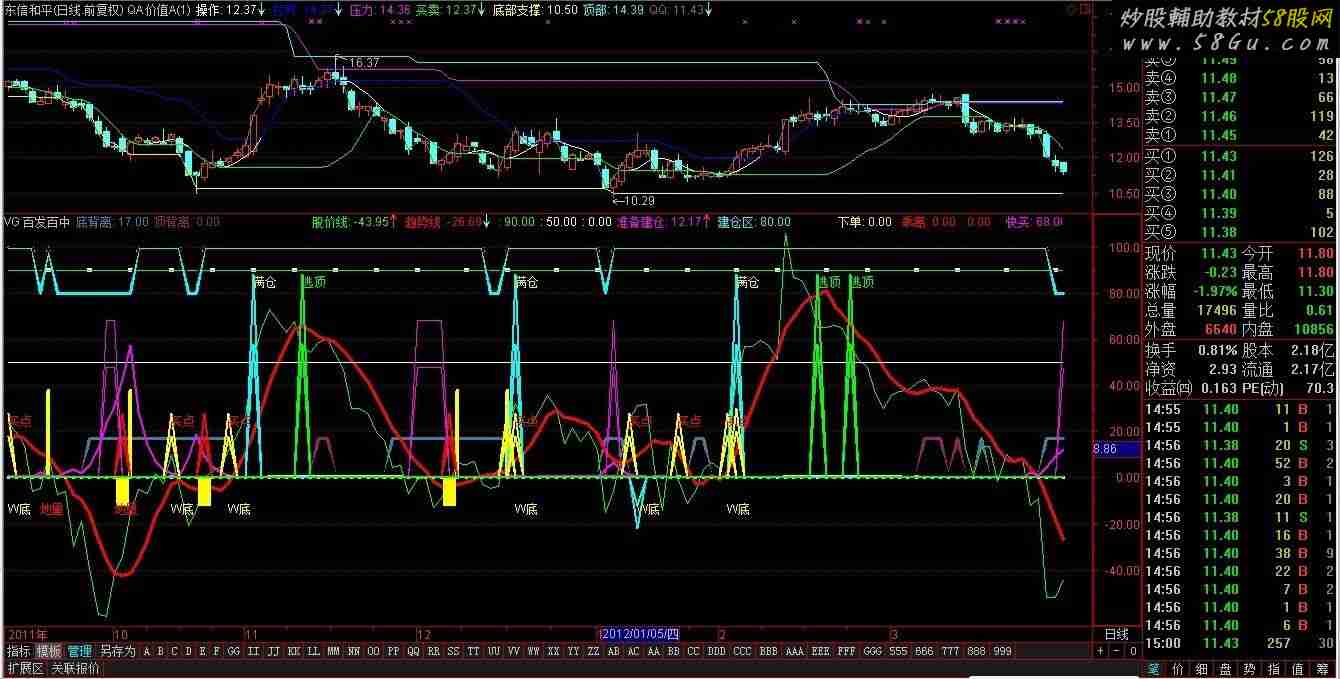The image size is (1340, 679).
Task: Switch to the 价 price tab
Action: pyautogui.click(x=1178, y=669)
